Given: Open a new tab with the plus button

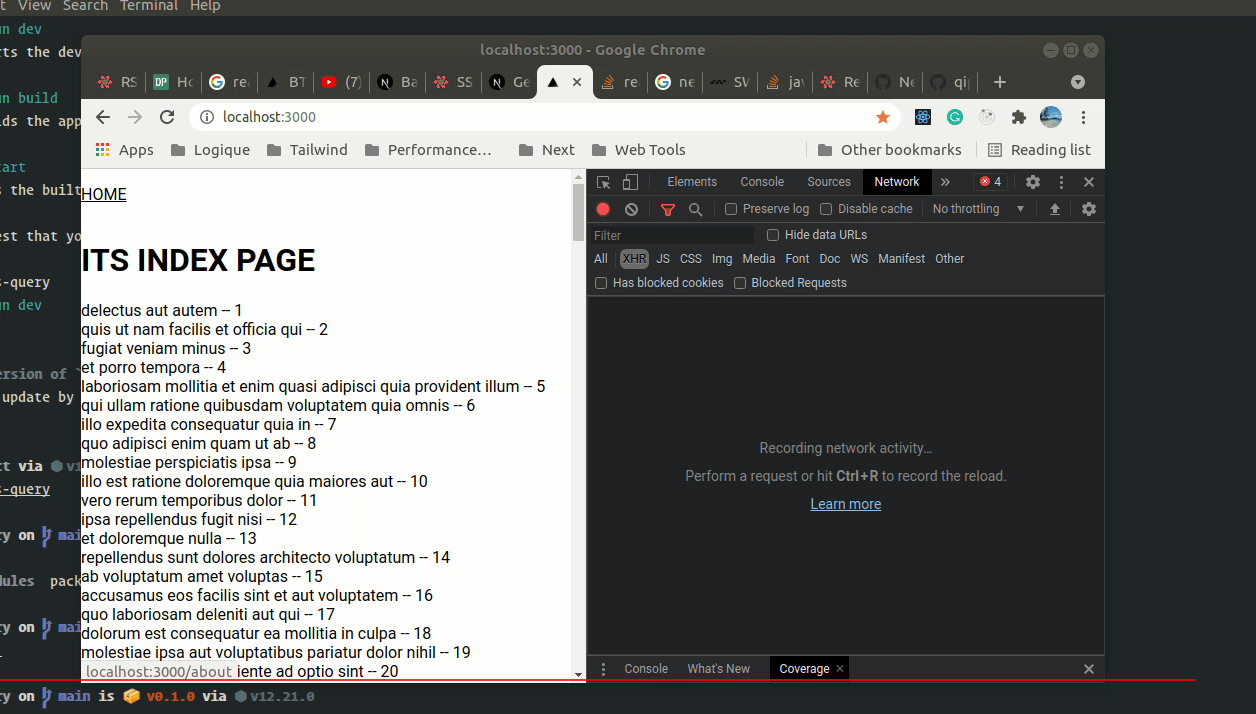Looking at the screenshot, I should pyautogui.click(x=999, y=82).
